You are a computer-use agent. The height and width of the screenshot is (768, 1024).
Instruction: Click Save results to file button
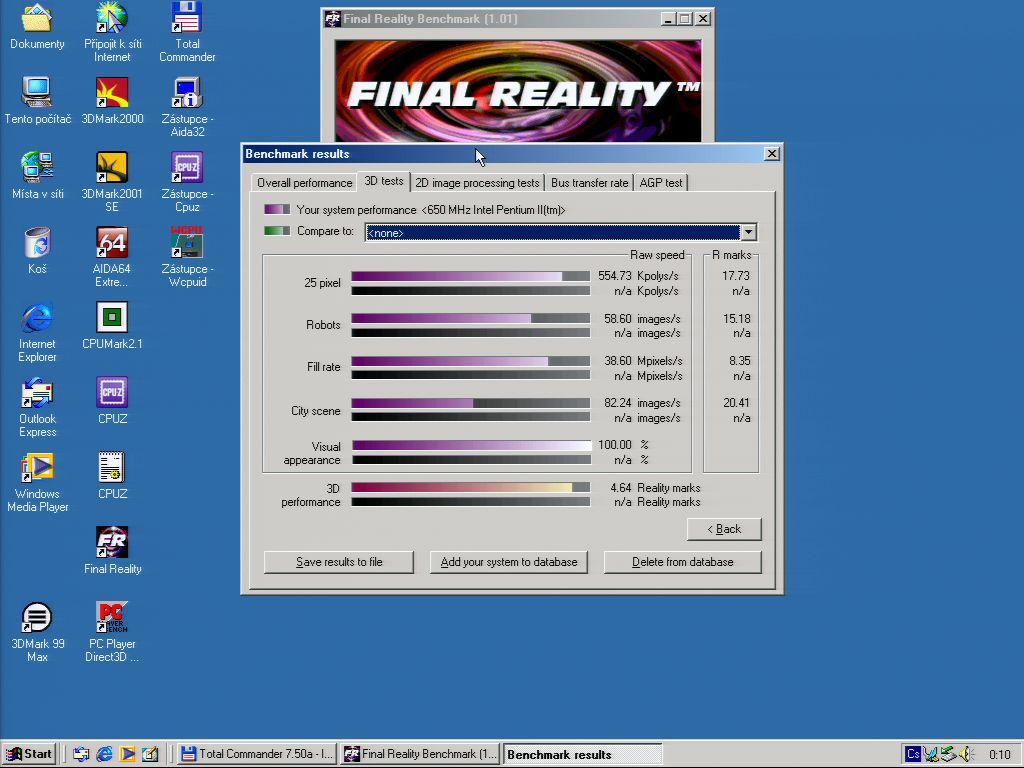click(339, 562)
